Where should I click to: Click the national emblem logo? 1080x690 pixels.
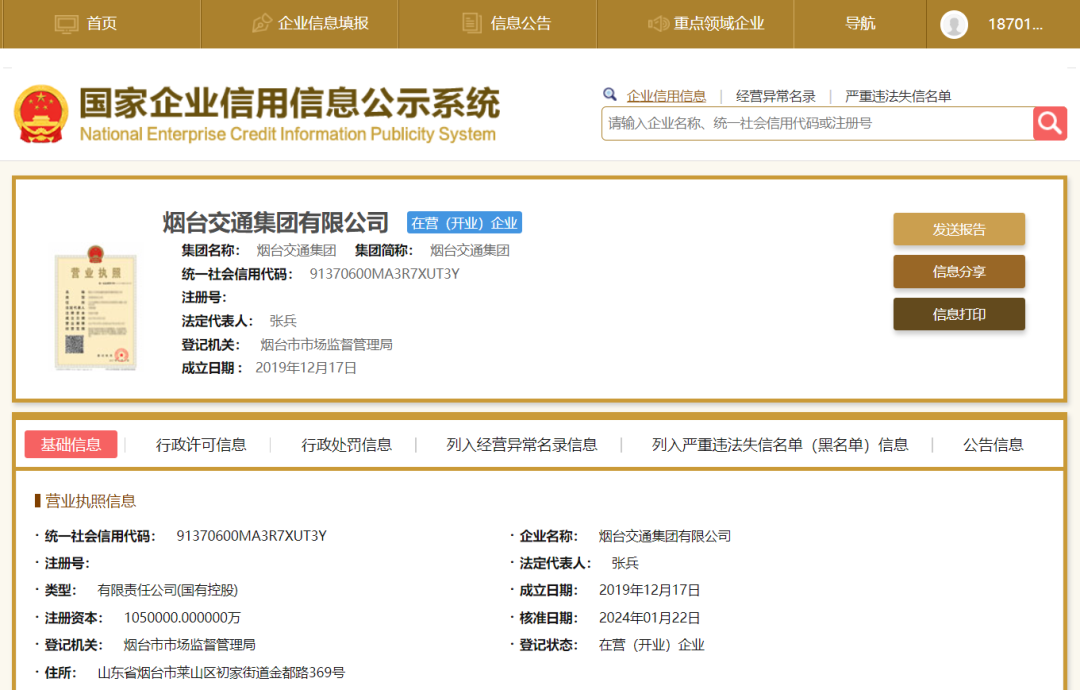click(x=41, y=114)
